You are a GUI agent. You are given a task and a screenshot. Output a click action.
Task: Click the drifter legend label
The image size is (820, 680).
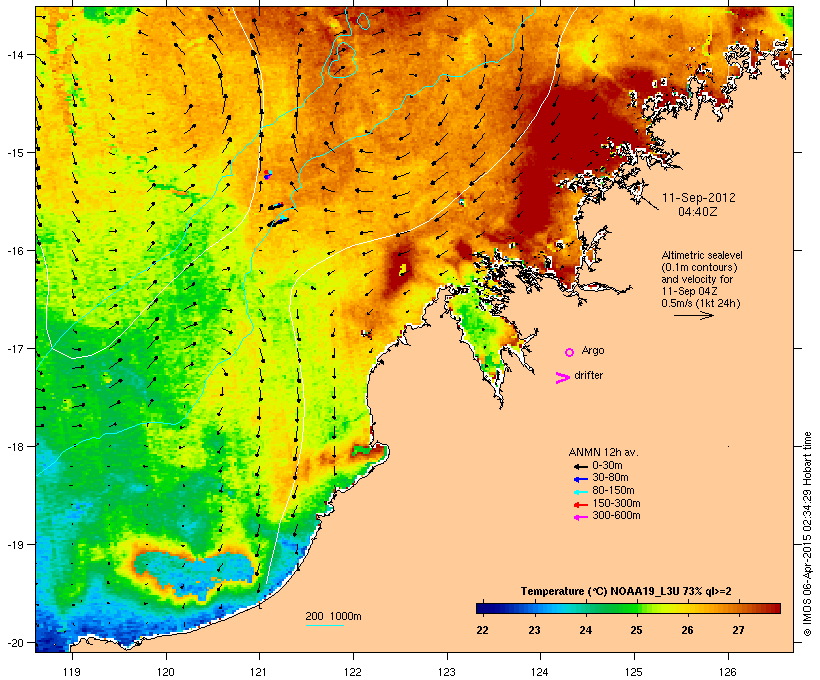click(x=588, y=375)
